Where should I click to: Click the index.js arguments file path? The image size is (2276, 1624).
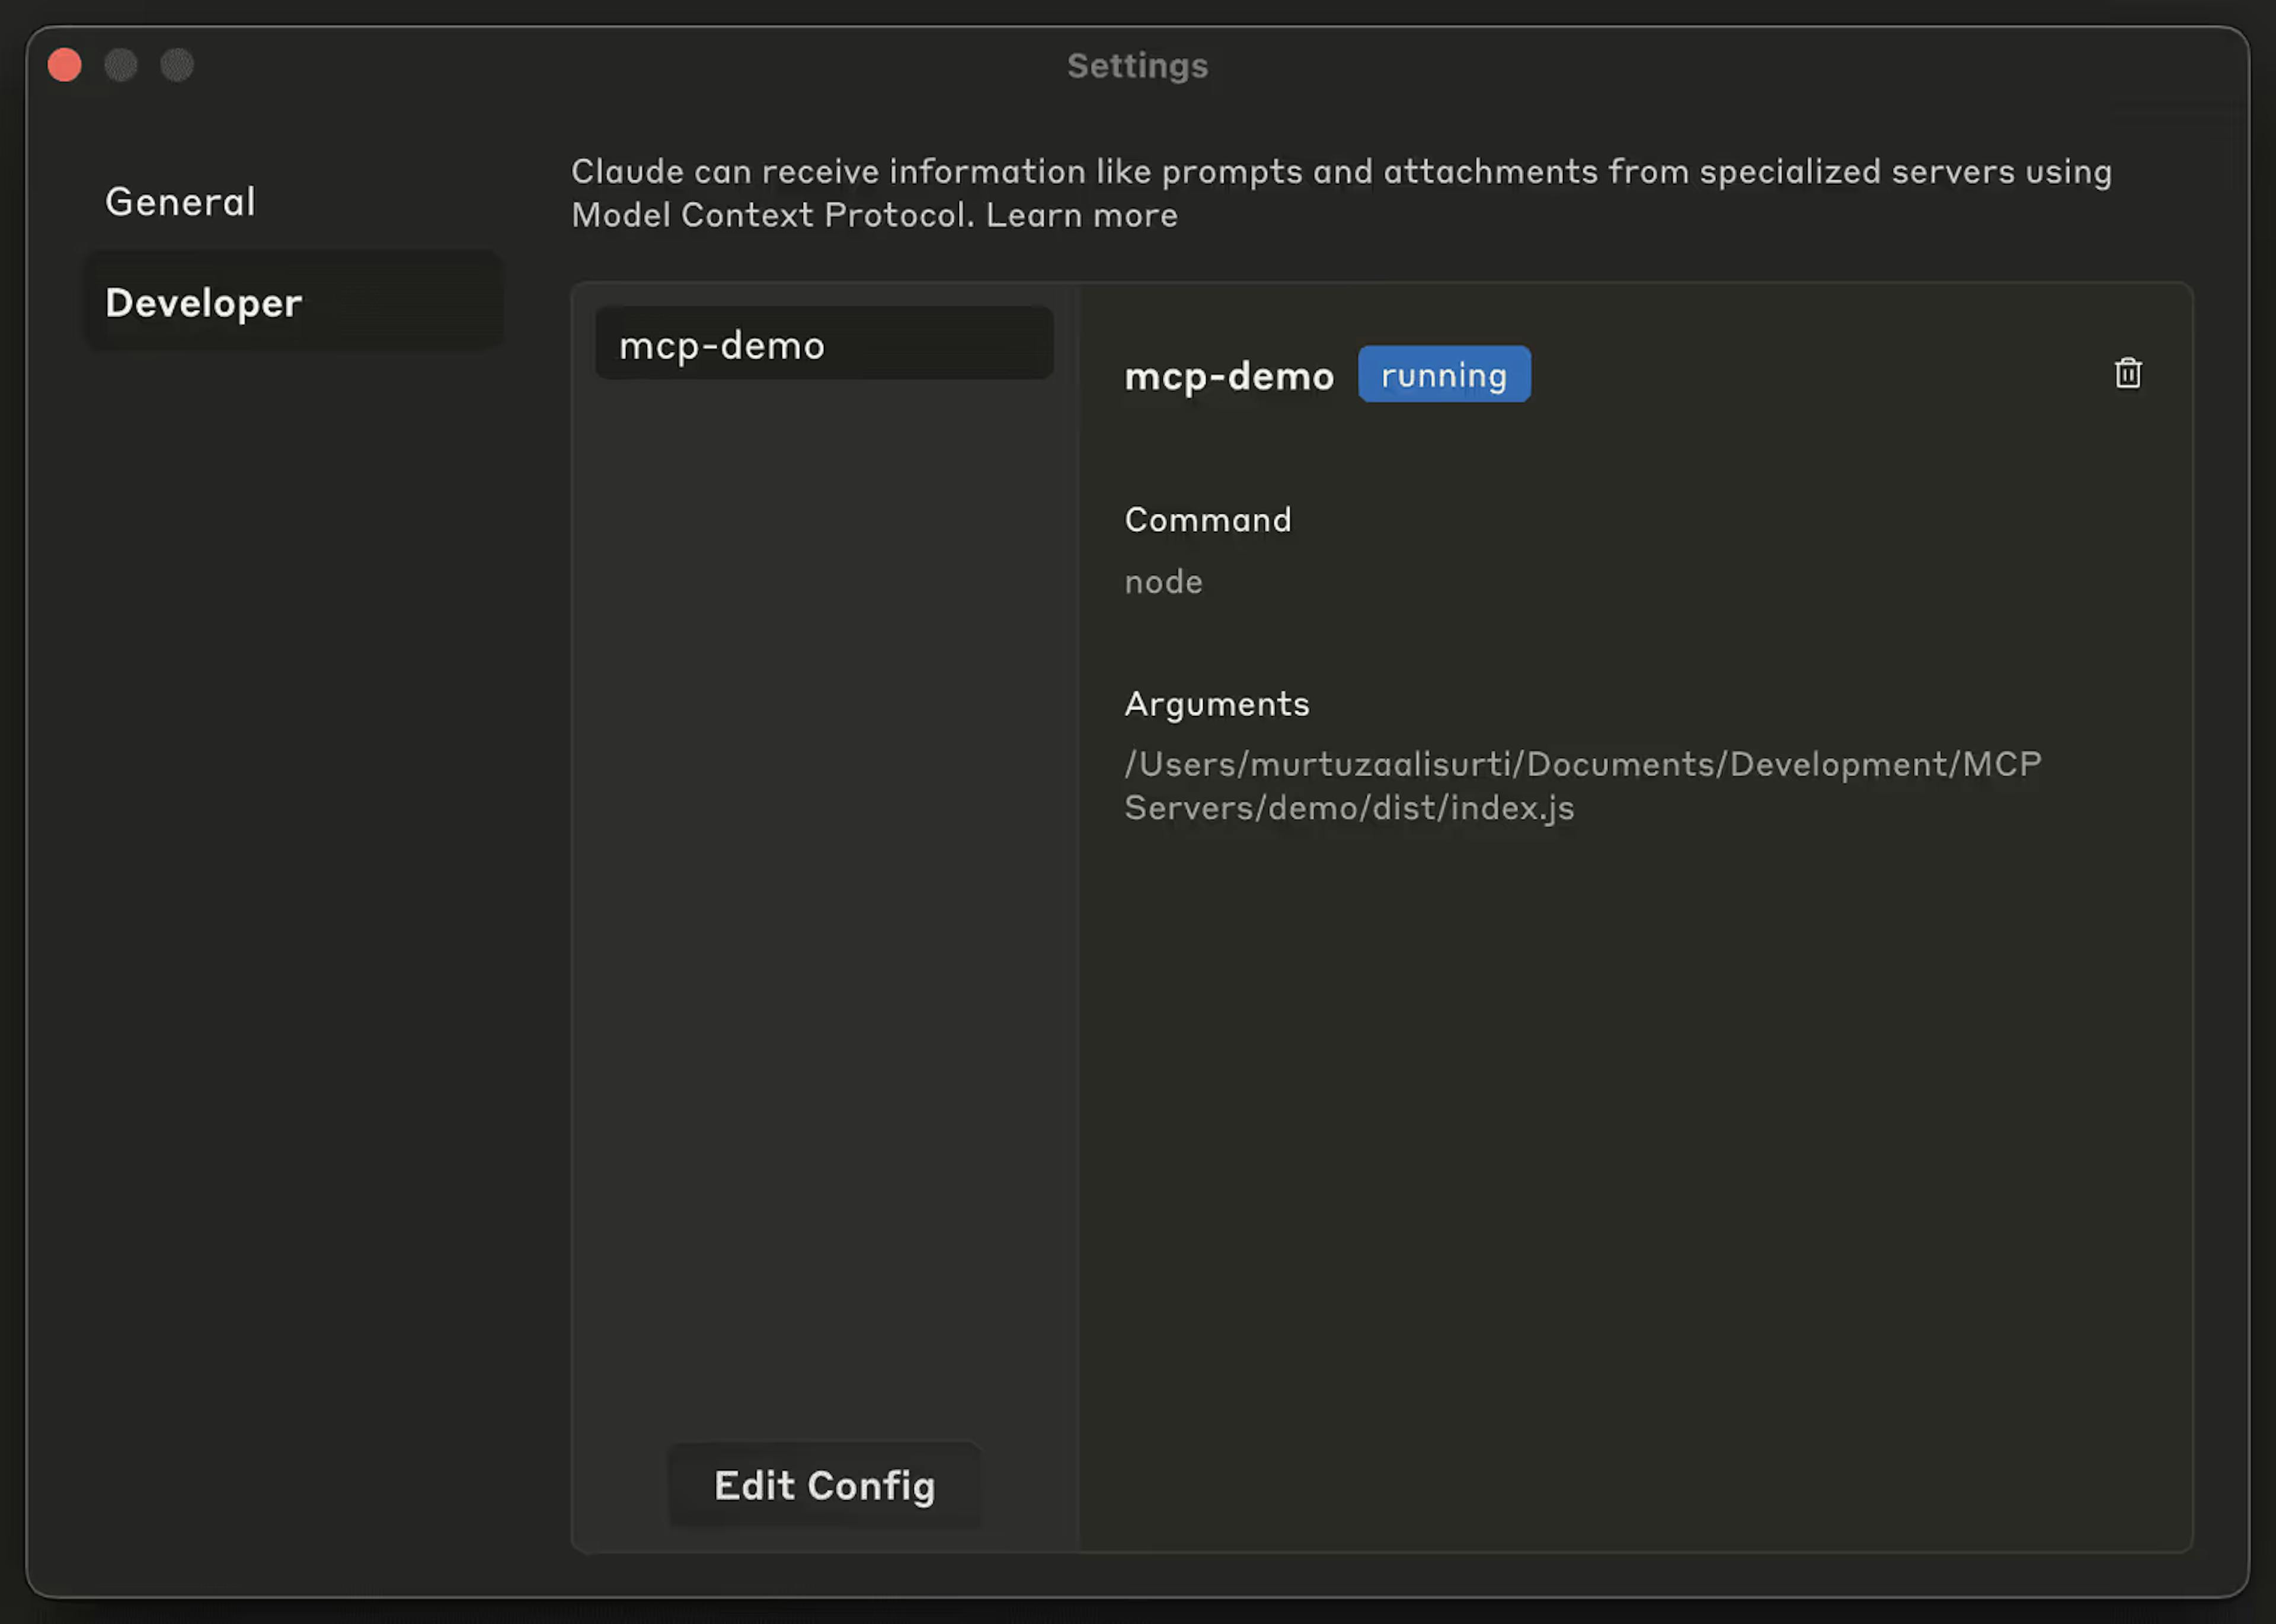click(x=1582, y=786)
